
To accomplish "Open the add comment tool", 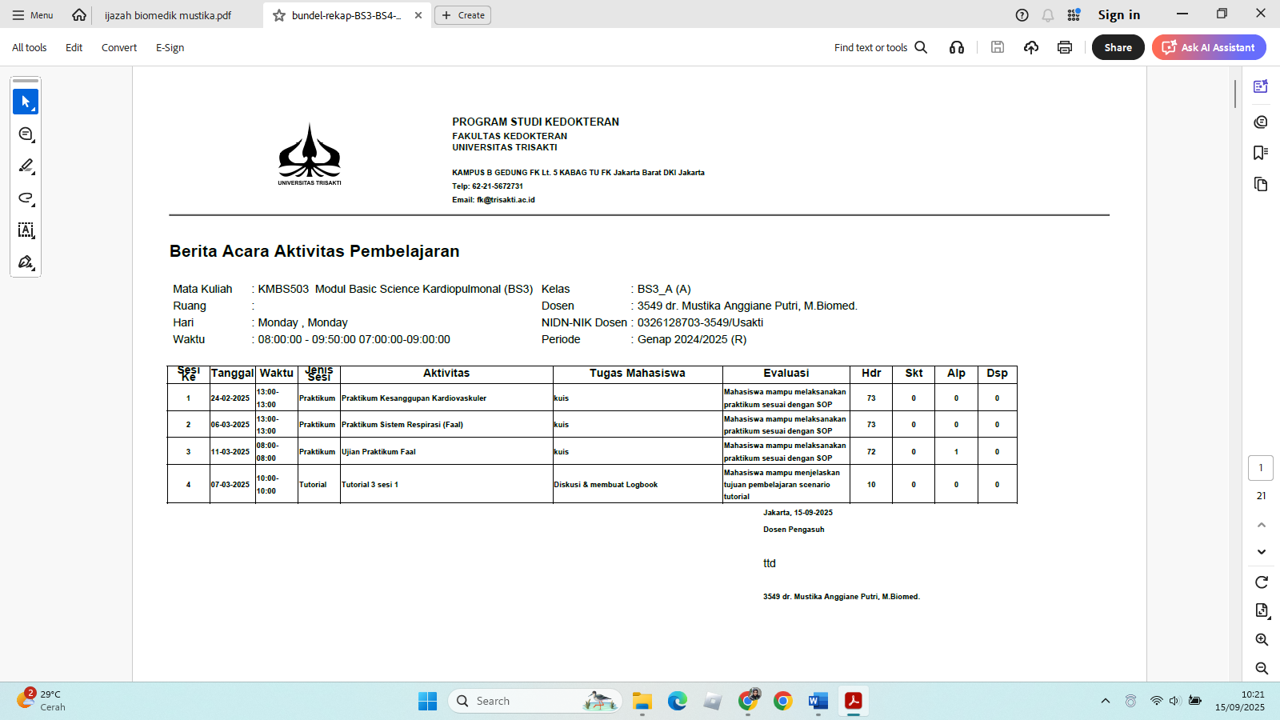I will click(26, 134).
